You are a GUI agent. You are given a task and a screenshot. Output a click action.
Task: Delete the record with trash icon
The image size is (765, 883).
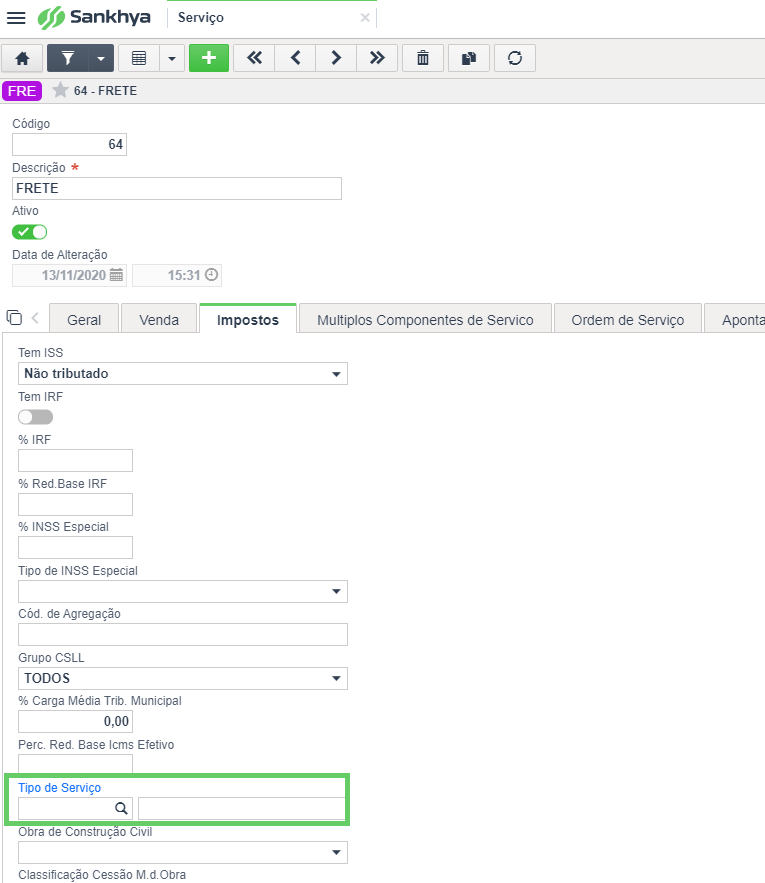point(423,58)
